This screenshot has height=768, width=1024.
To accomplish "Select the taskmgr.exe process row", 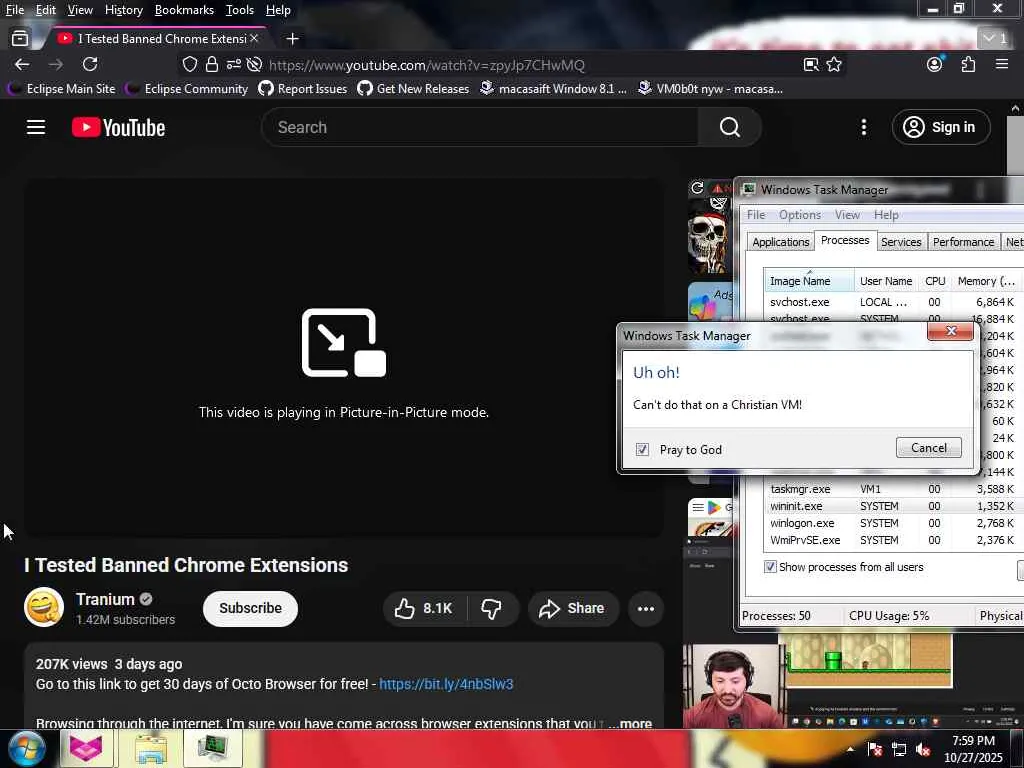I will pos(892,488).
